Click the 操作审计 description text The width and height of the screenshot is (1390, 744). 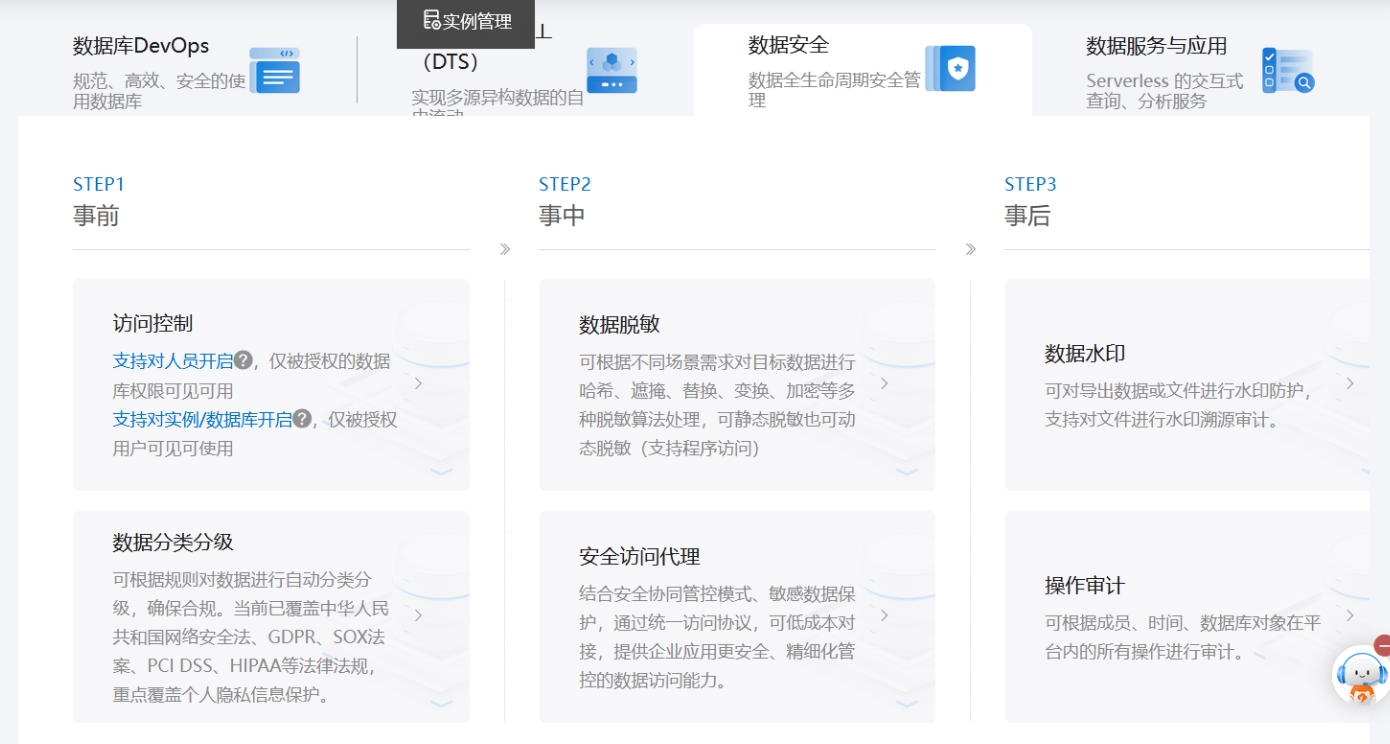point(1183,637)
